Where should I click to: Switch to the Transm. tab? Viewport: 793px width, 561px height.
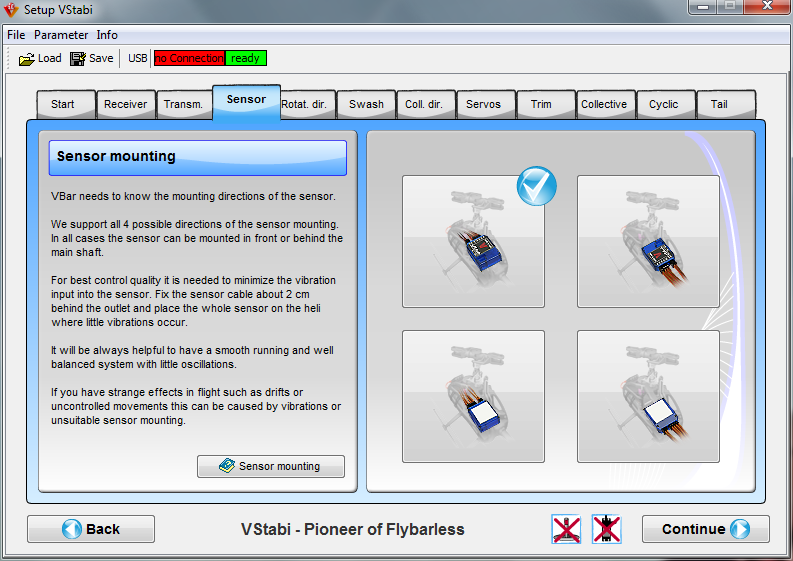point(184,104)
